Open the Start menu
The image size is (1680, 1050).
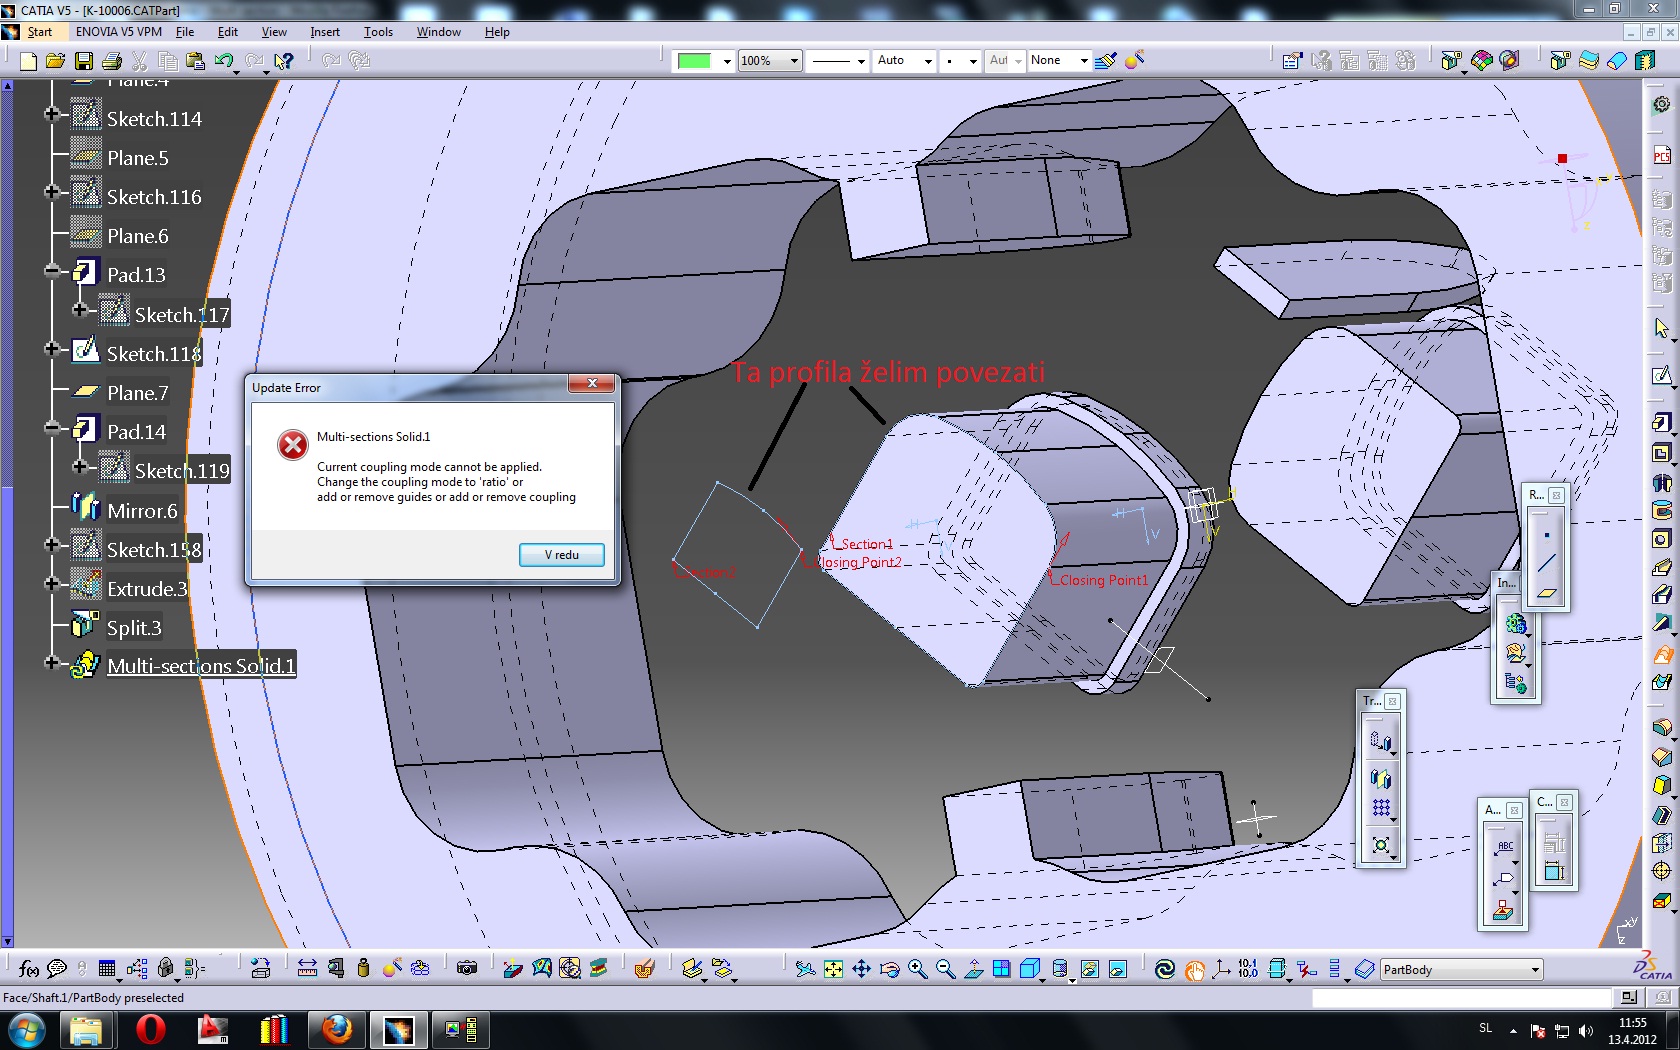(39, 32)
